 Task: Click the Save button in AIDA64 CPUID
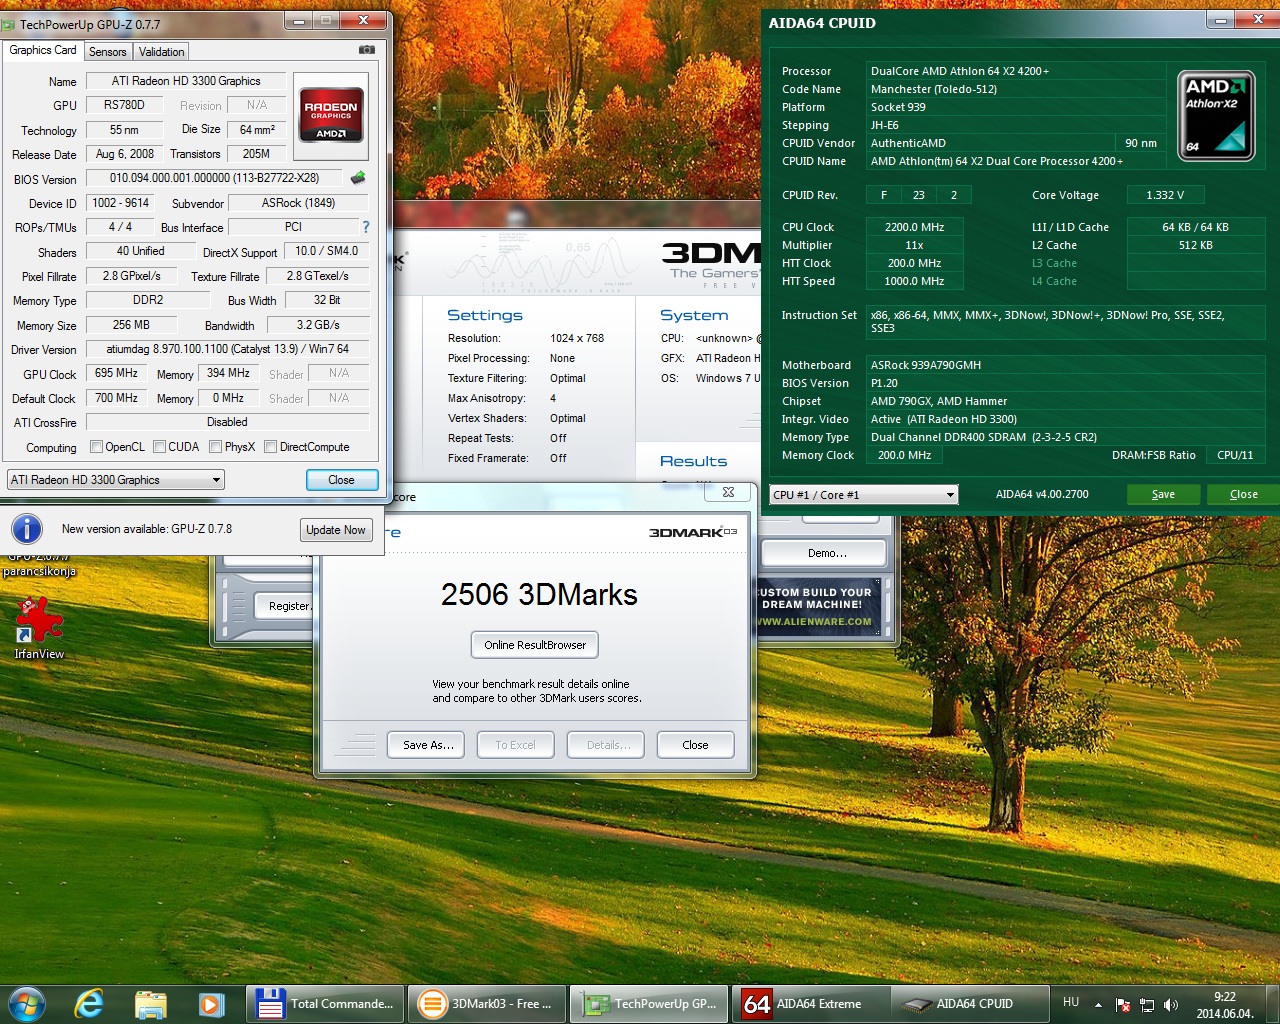[1163, 494]
